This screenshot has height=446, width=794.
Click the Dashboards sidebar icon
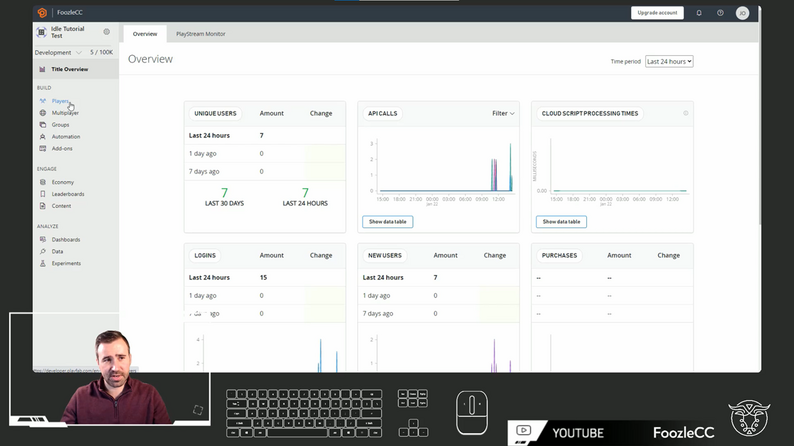coord(43,239)
